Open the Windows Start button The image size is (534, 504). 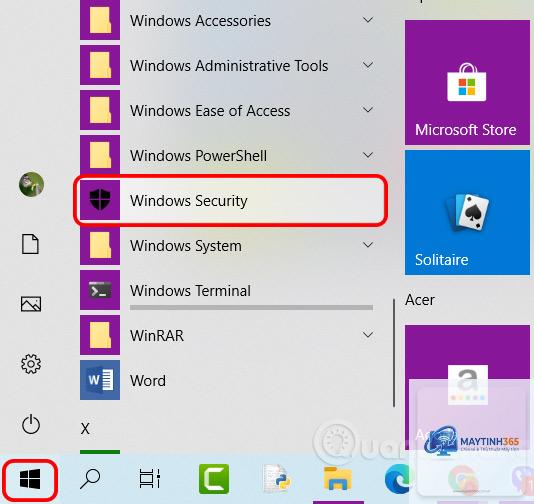click(30, 479)
